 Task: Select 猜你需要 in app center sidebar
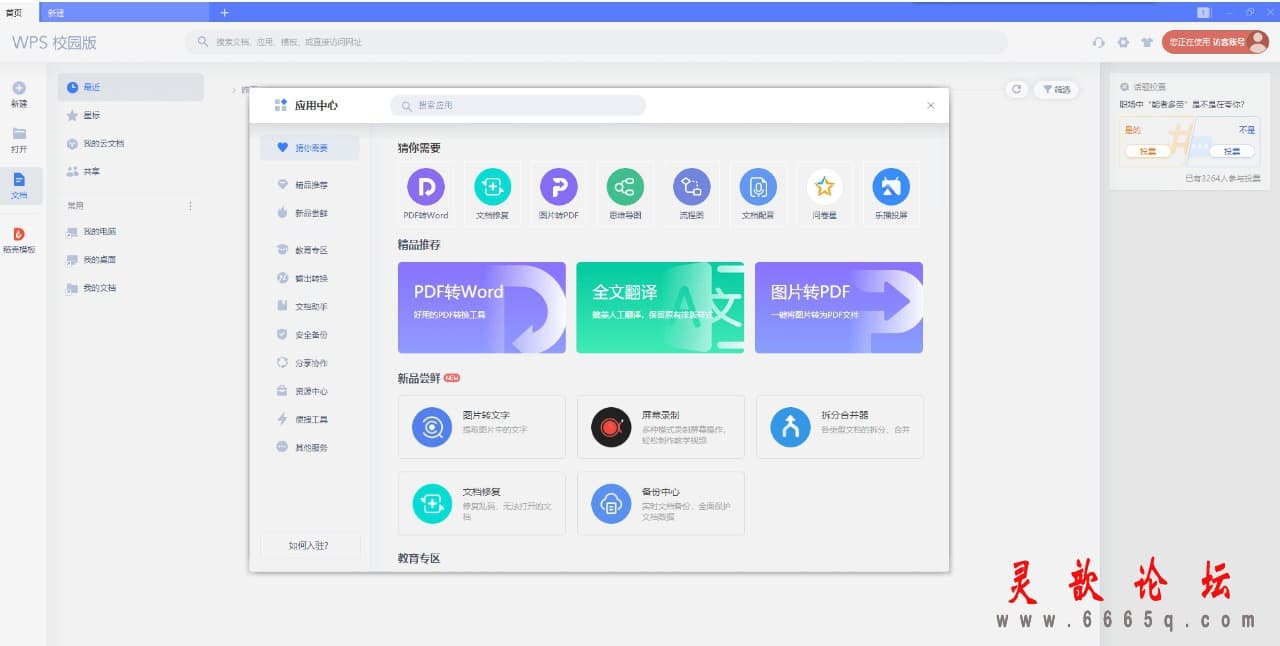coord(309,148)
